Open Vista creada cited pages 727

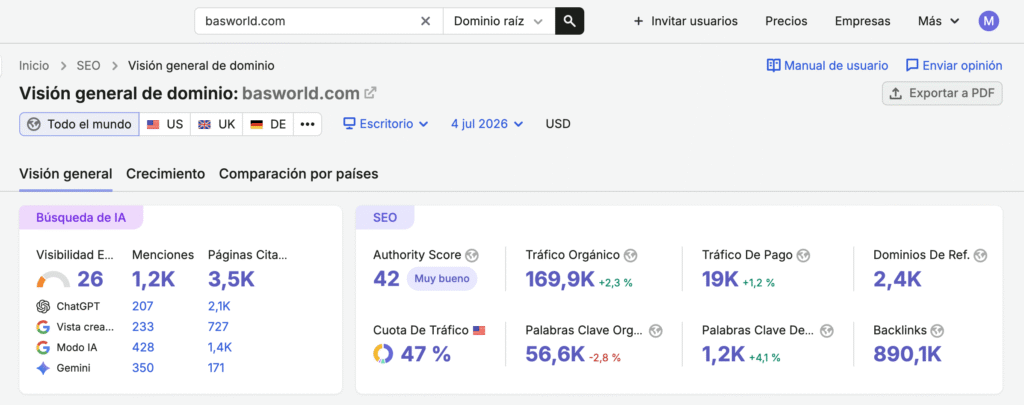[x=218, y=327]
